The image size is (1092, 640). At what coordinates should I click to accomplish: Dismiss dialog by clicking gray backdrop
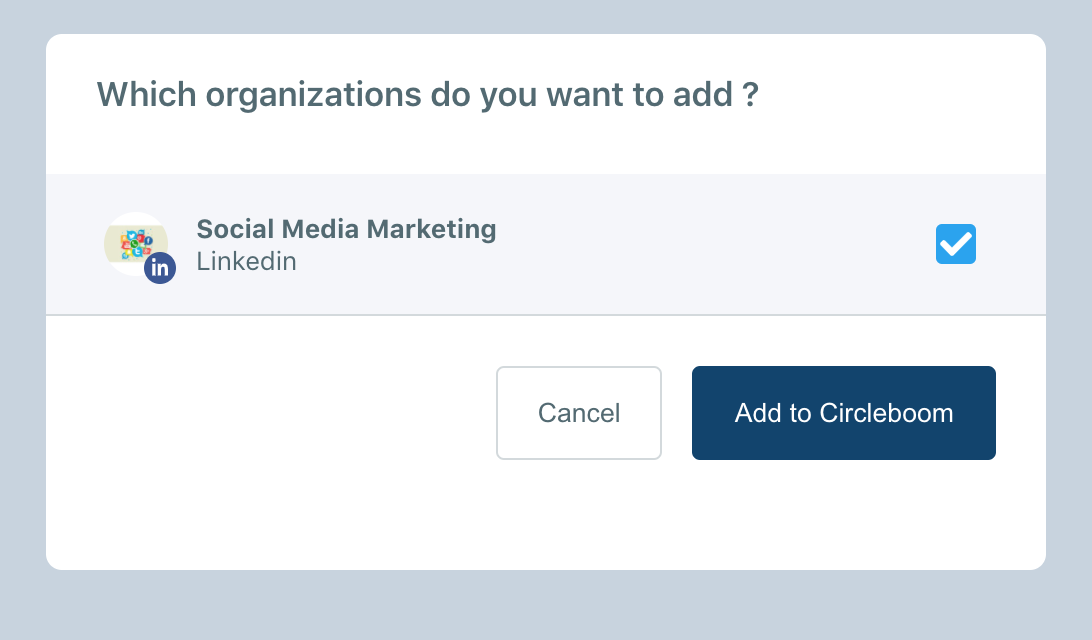546,606
